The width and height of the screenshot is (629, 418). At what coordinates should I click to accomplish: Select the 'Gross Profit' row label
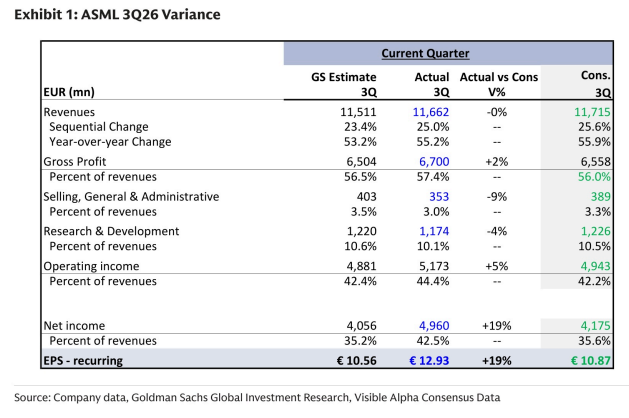(75, 162)
